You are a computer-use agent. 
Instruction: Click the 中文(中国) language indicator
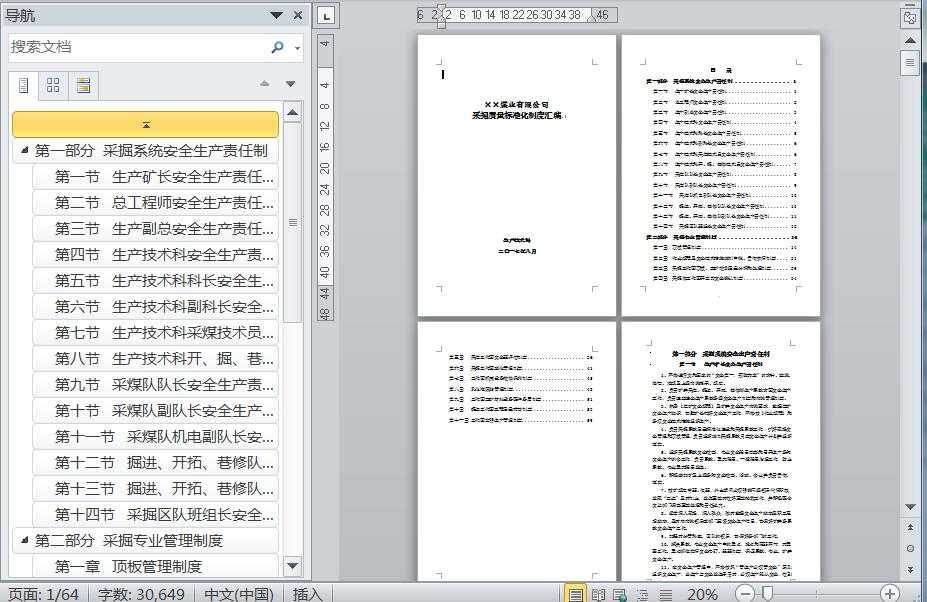tap(239, 594)
